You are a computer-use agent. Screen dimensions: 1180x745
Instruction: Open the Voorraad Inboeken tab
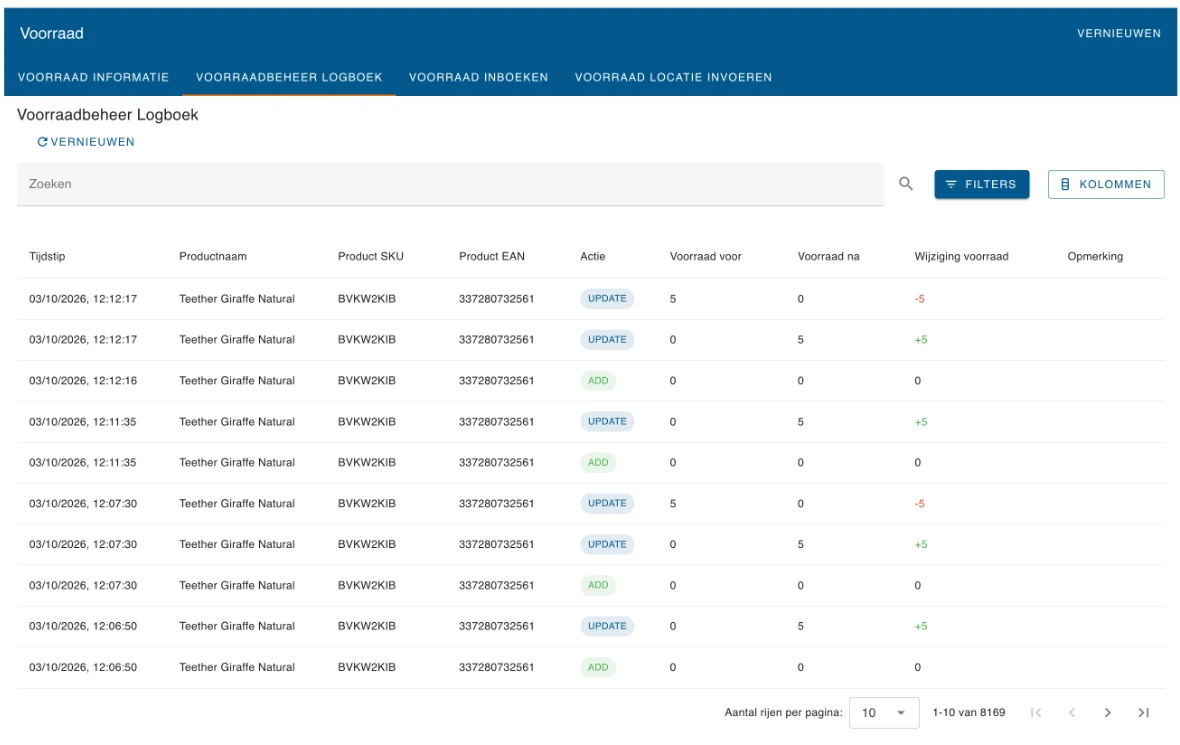(479, 78)
